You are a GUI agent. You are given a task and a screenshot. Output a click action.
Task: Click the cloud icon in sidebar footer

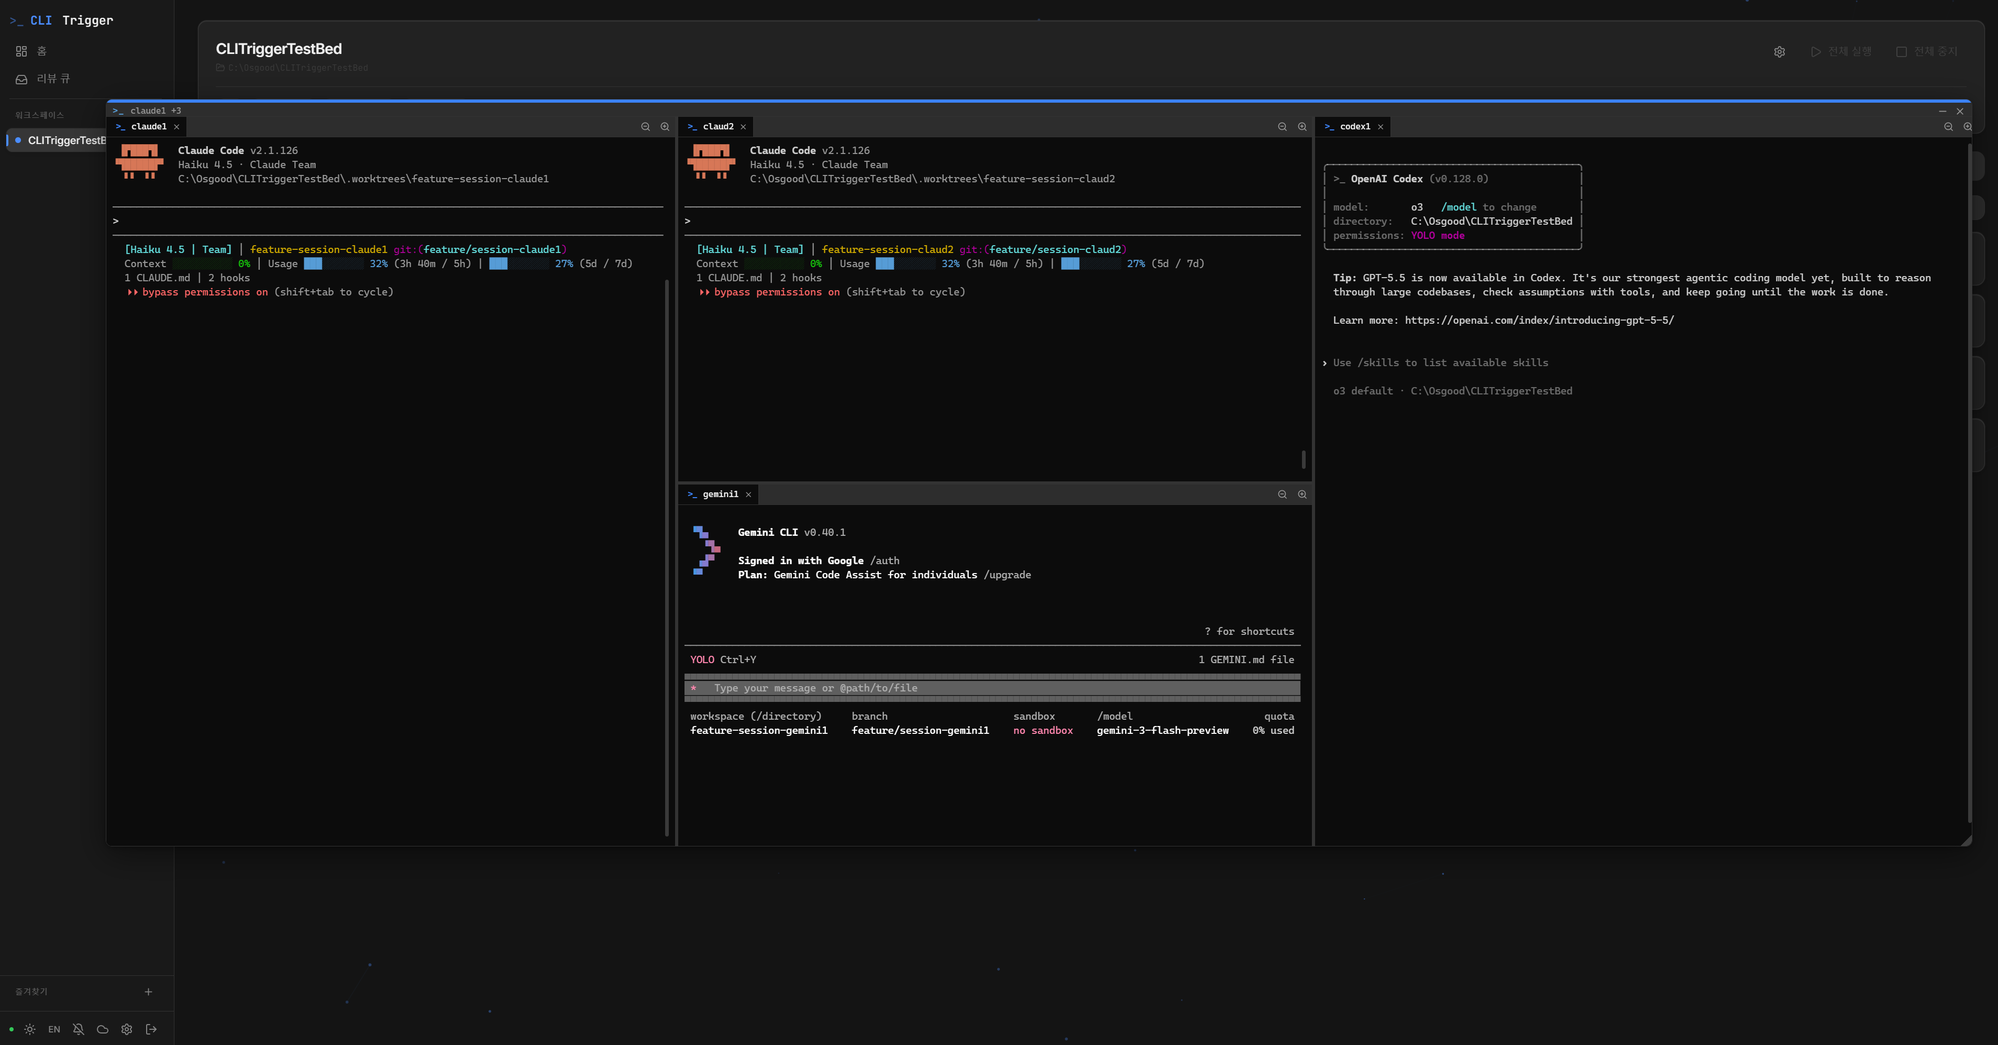point(102,1029)
